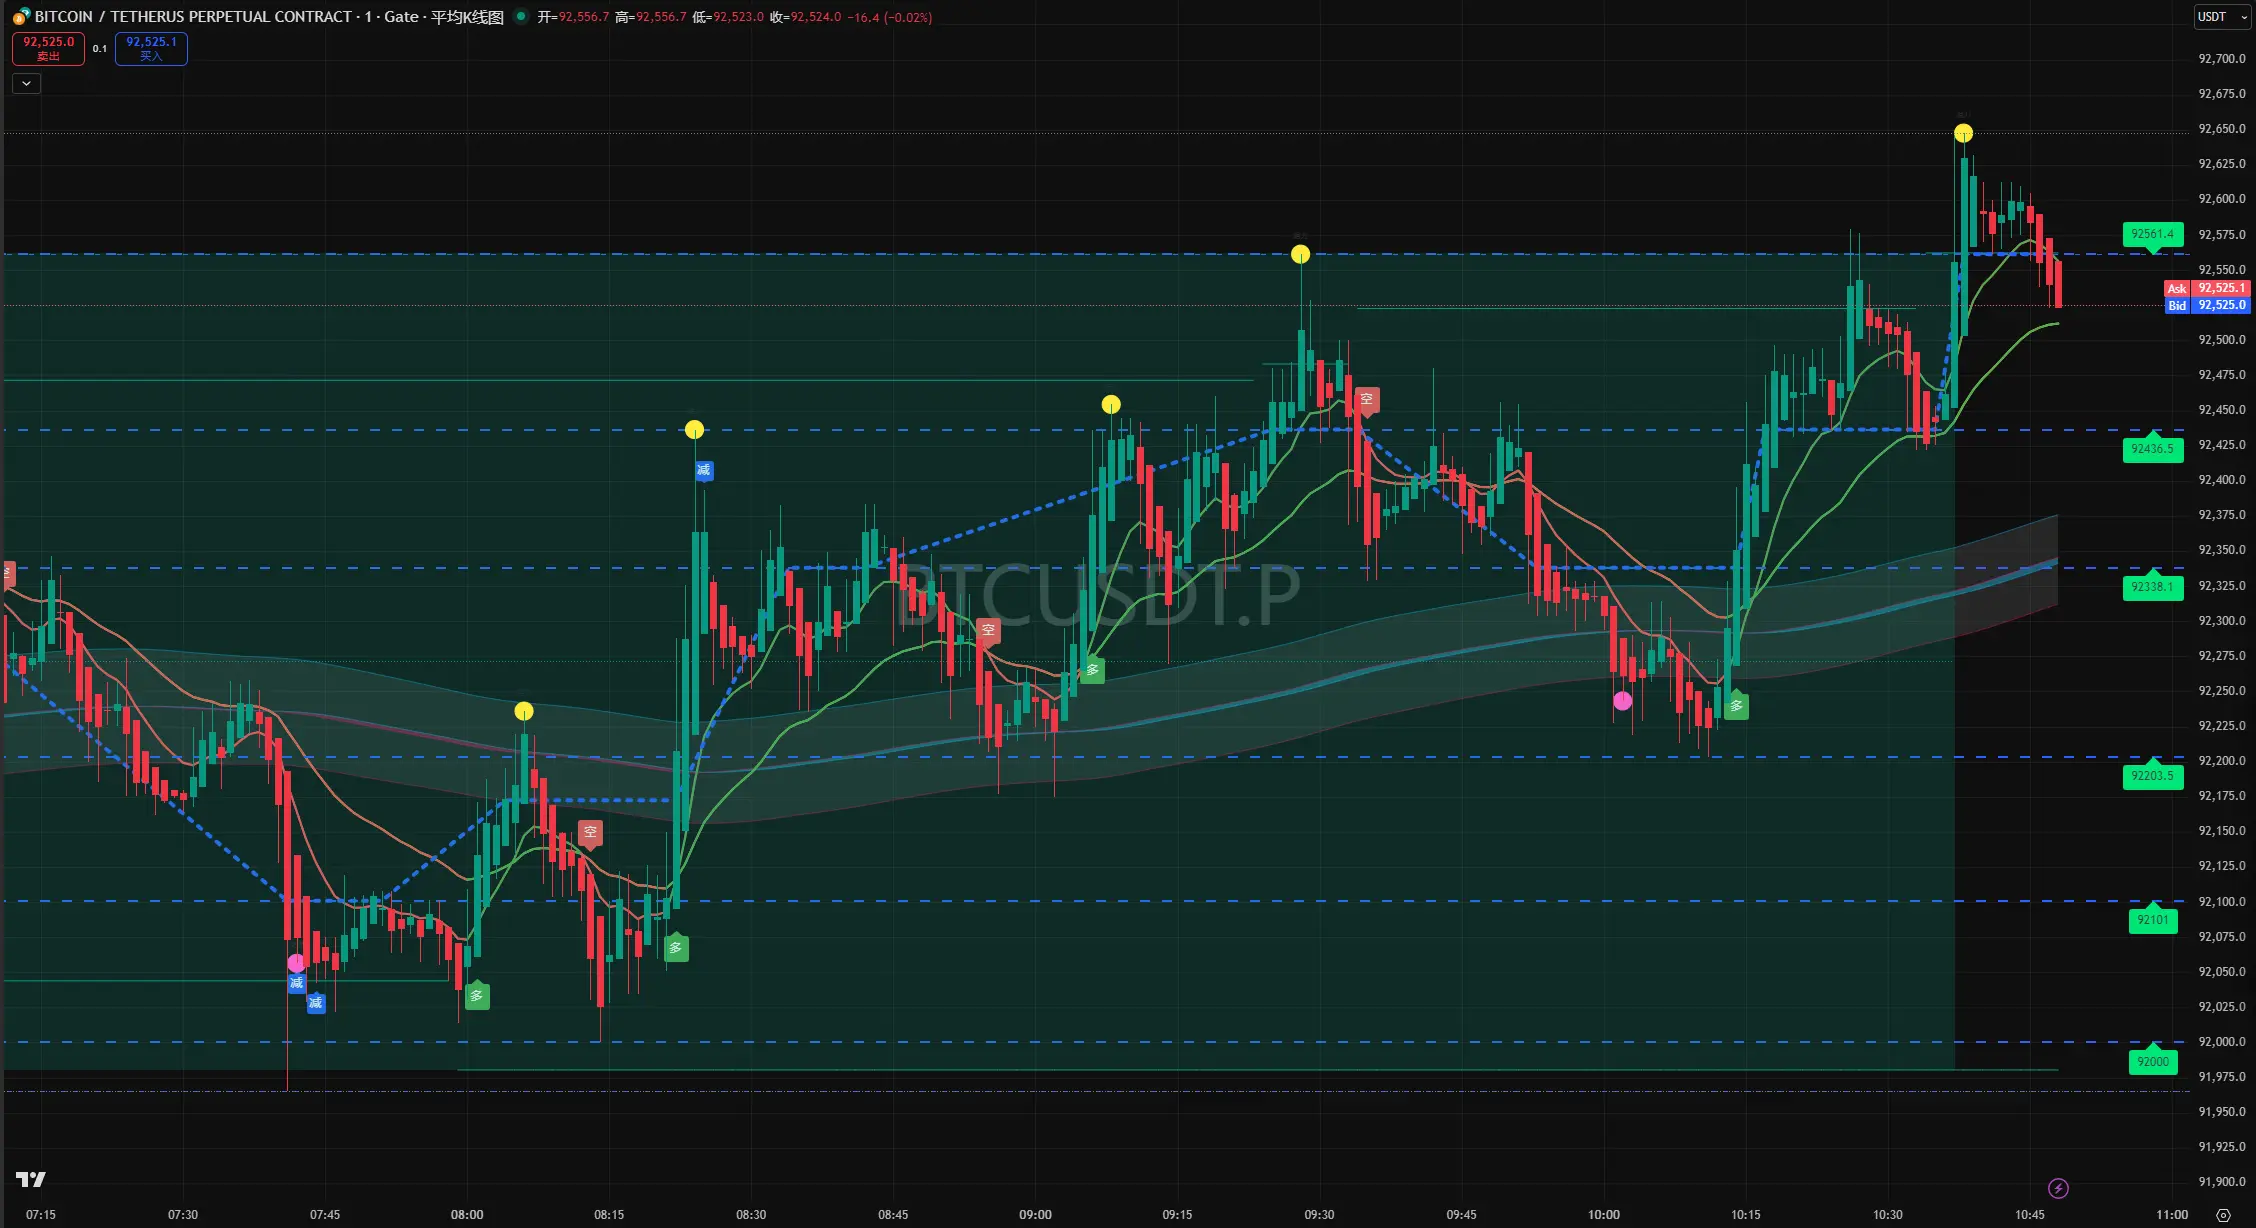Select the 92000 green price label
This screenshot has height=1228, width=2256.
[x=2152, y=1062]
